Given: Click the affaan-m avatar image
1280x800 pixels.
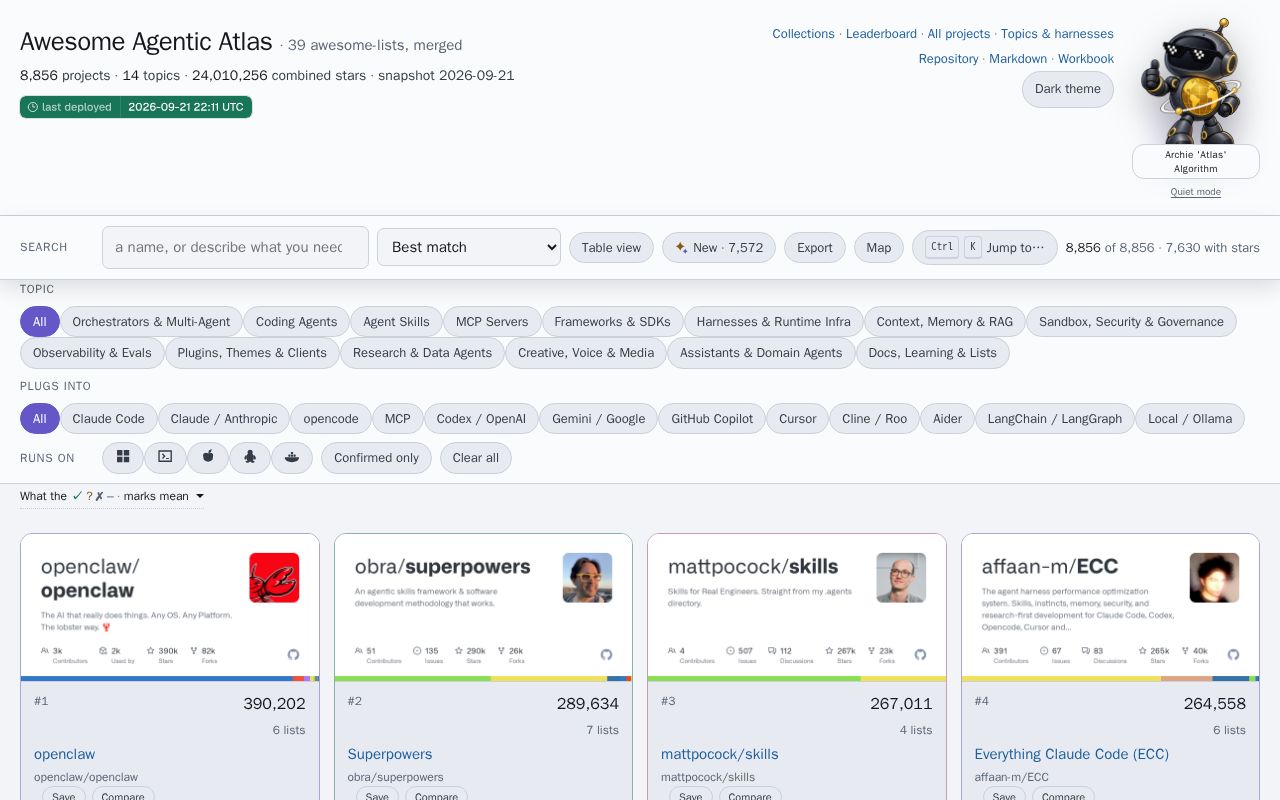Looking at the screenshot, I should (x=1214, y=578).
